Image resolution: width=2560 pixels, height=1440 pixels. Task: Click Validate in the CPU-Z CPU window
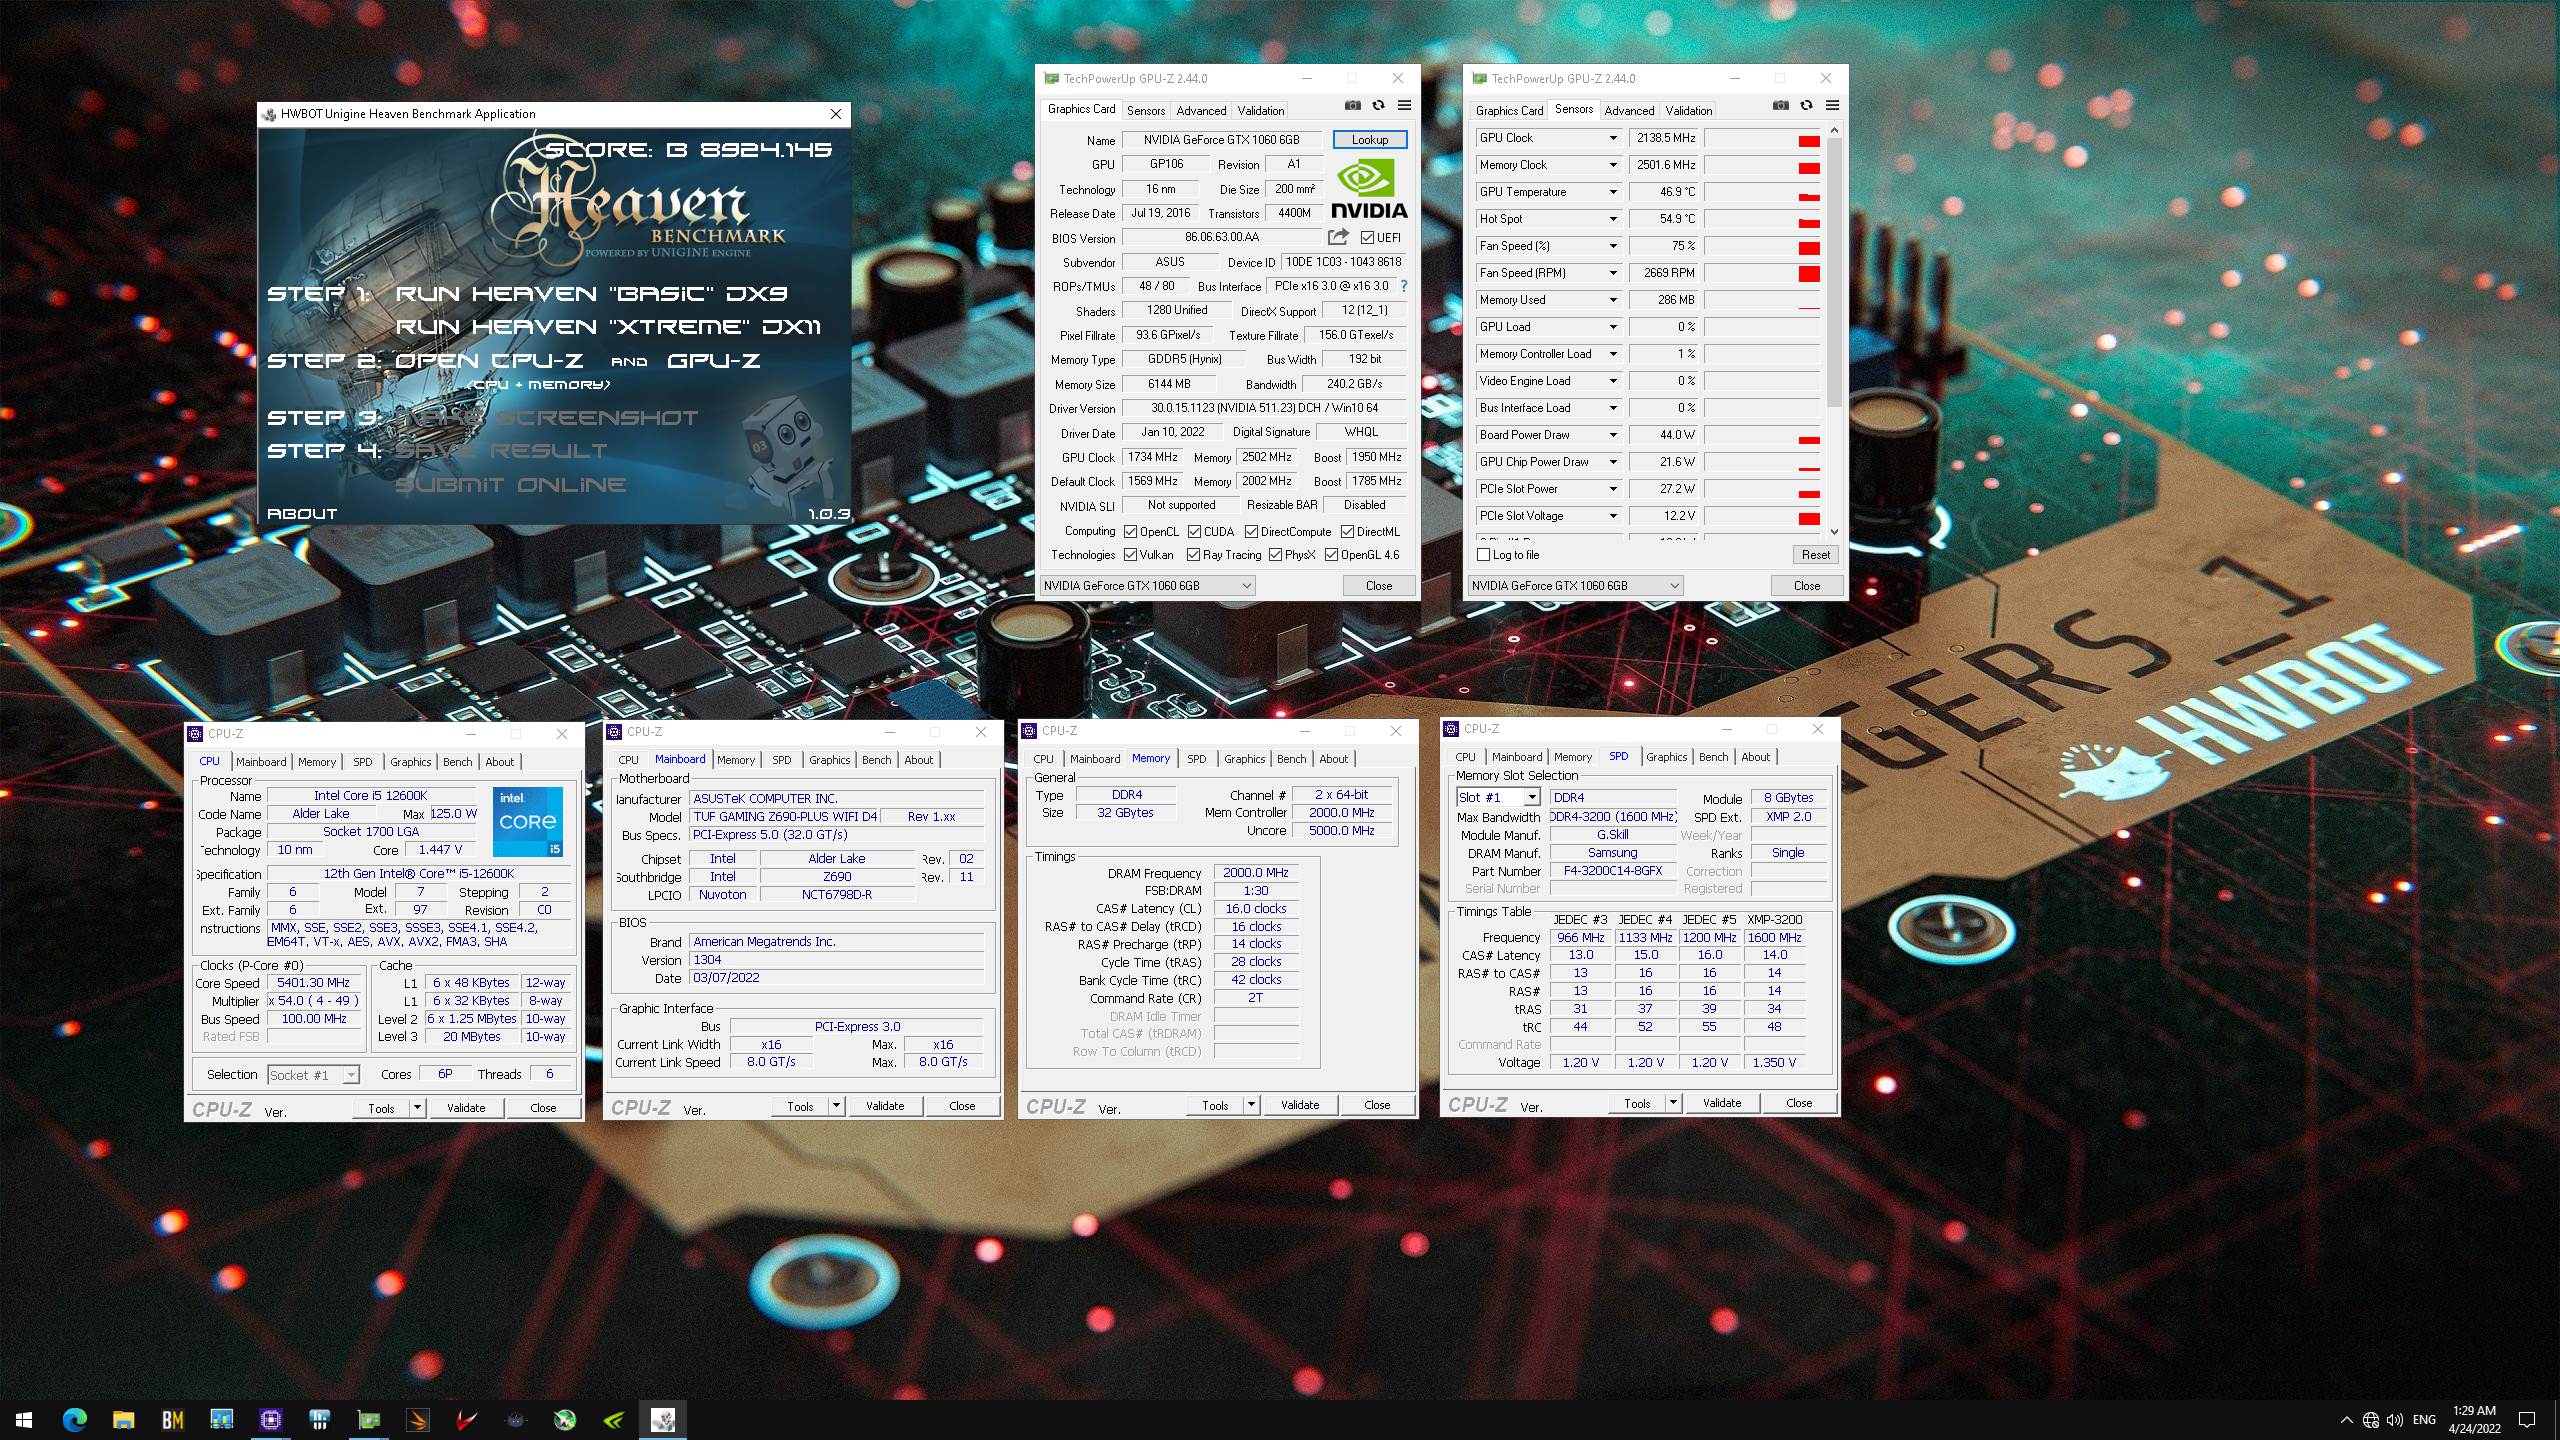(x=466, y=1108)
